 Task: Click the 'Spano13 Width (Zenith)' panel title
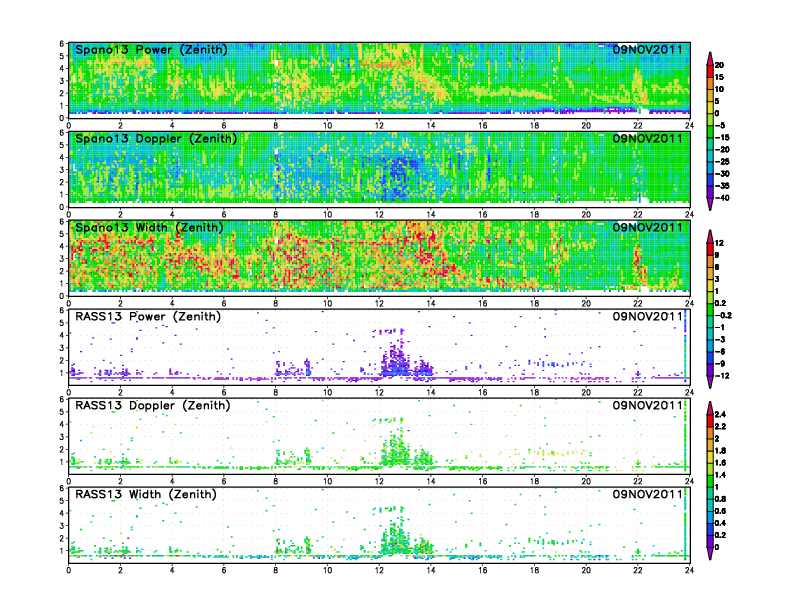tap(149, 228)
